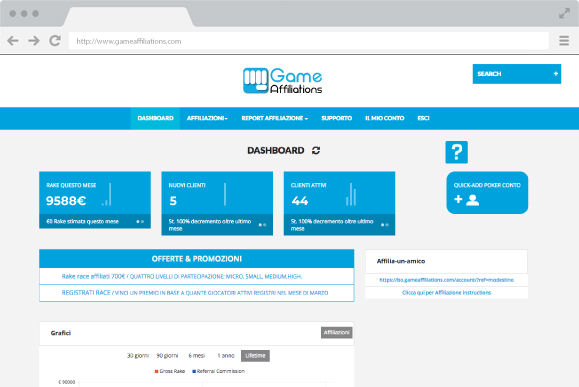The height and width of the screenshot is (387, 579).
Task: Expand the Report Affiliazione dropdown menu
Action: (274, 118)
